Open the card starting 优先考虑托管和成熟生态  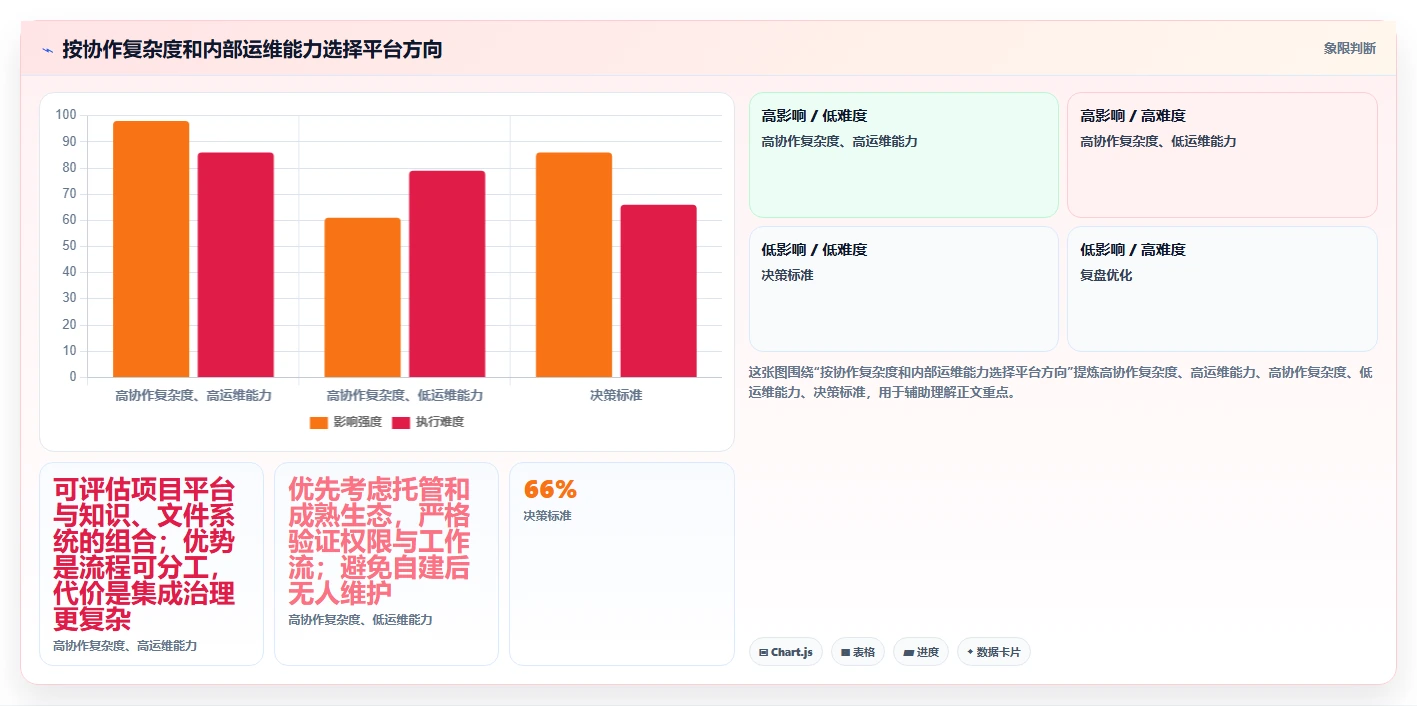tap(386, 564)
